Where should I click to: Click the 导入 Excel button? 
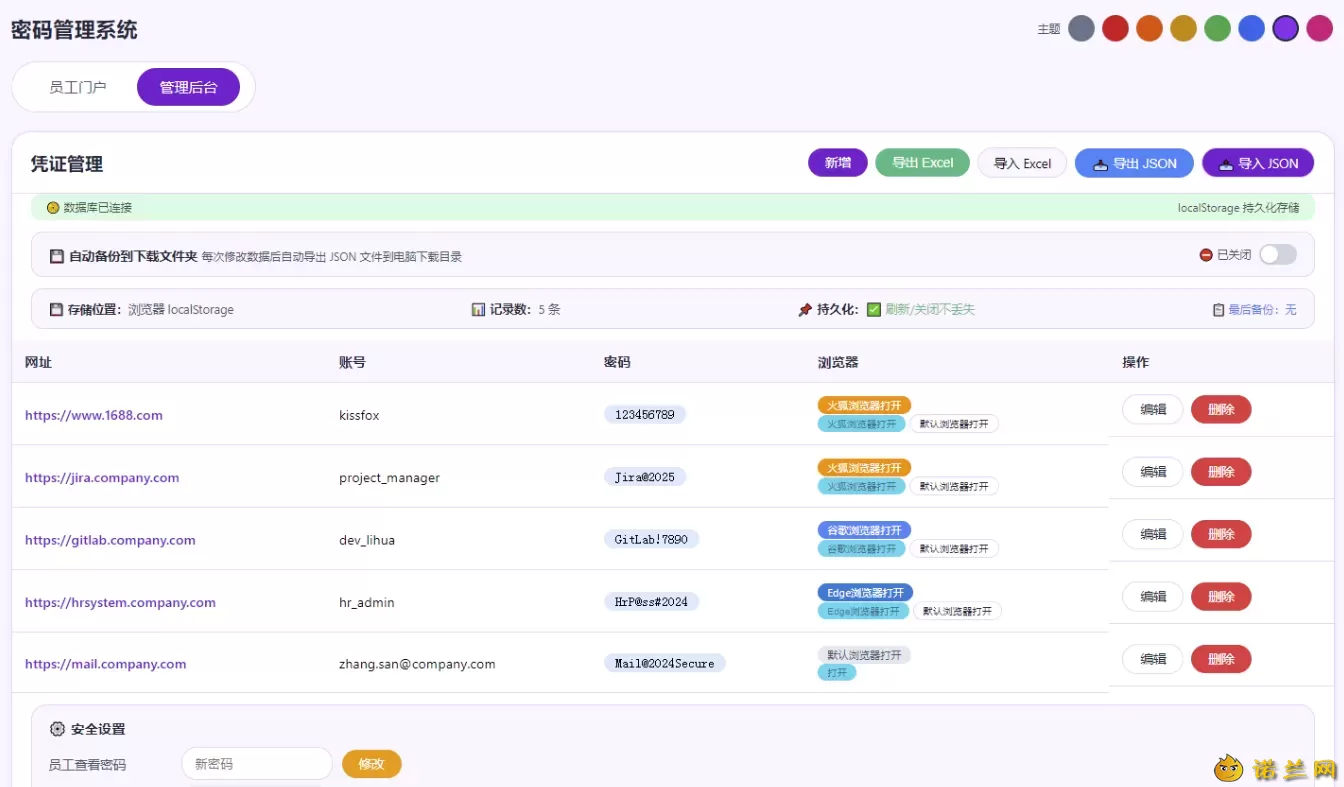point(1022,163)
